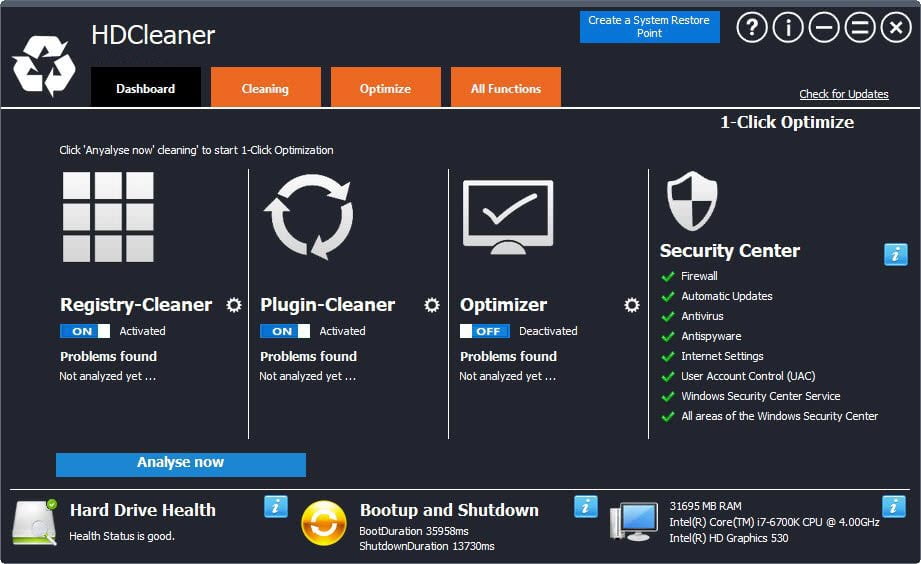
Task: Switch to the Dashboard tab
Action: 146,87
